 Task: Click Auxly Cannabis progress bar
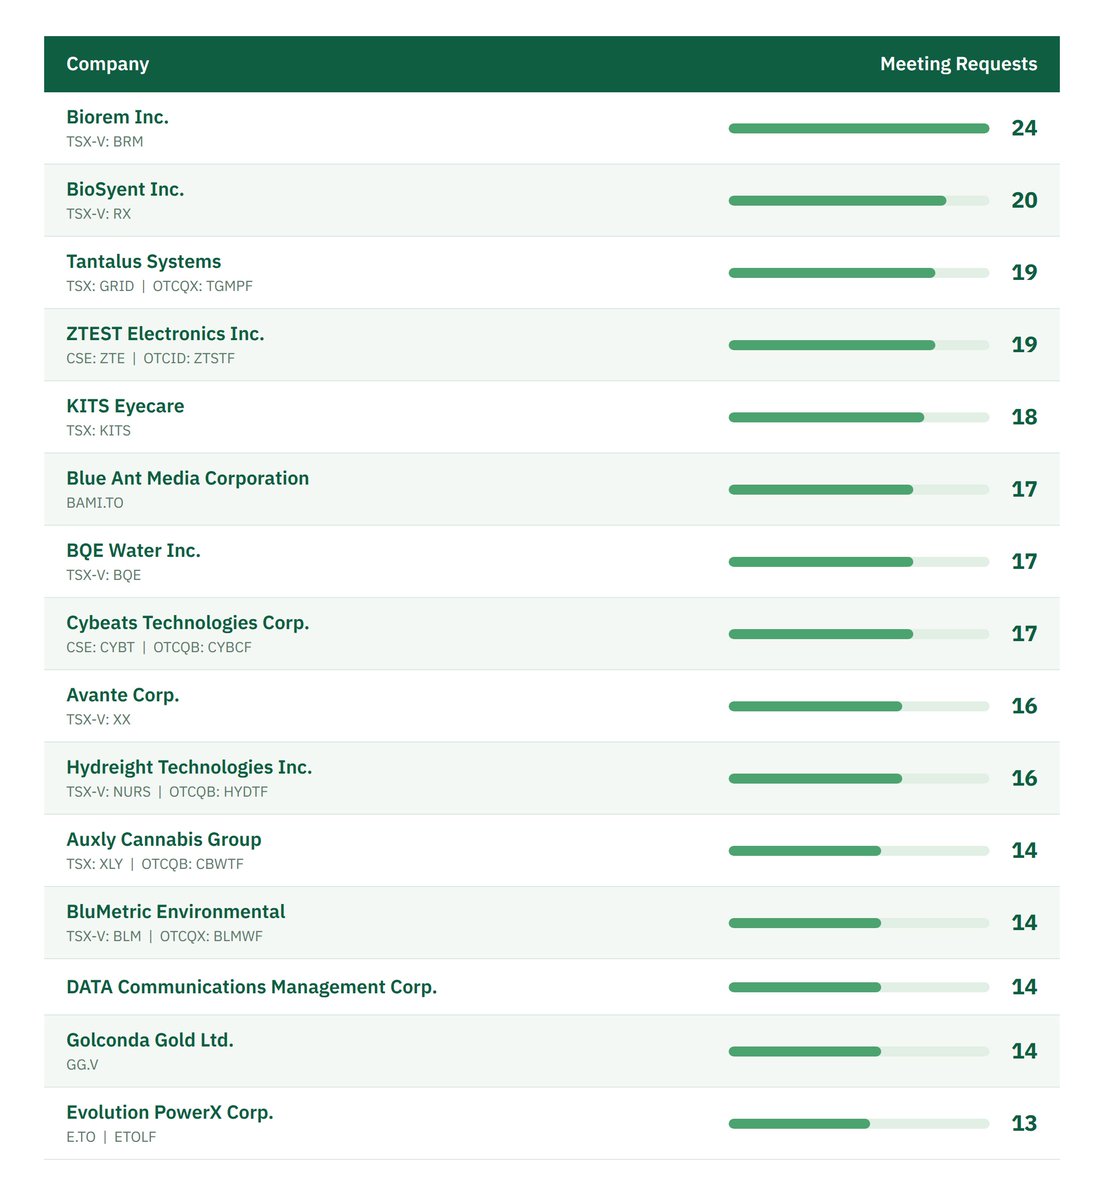pyautogui.click(x=858, y=851)
